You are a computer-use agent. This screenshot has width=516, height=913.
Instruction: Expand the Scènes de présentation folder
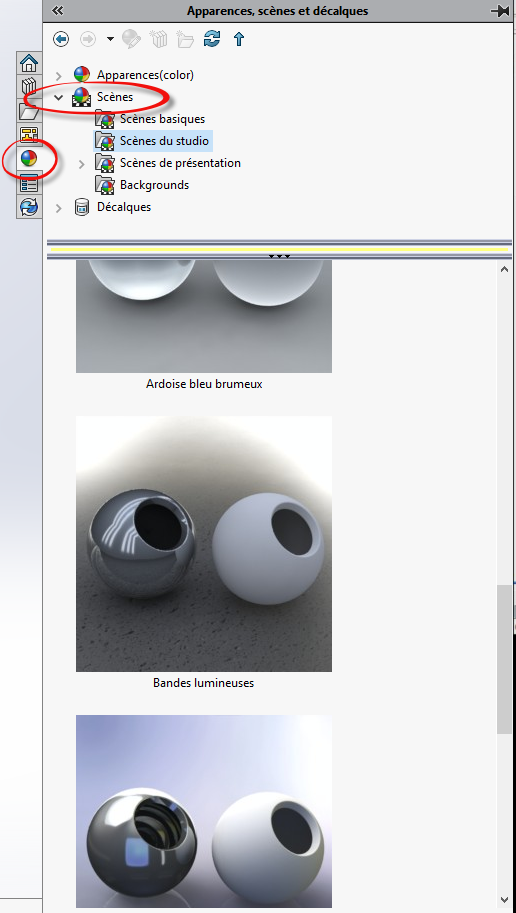82,164
